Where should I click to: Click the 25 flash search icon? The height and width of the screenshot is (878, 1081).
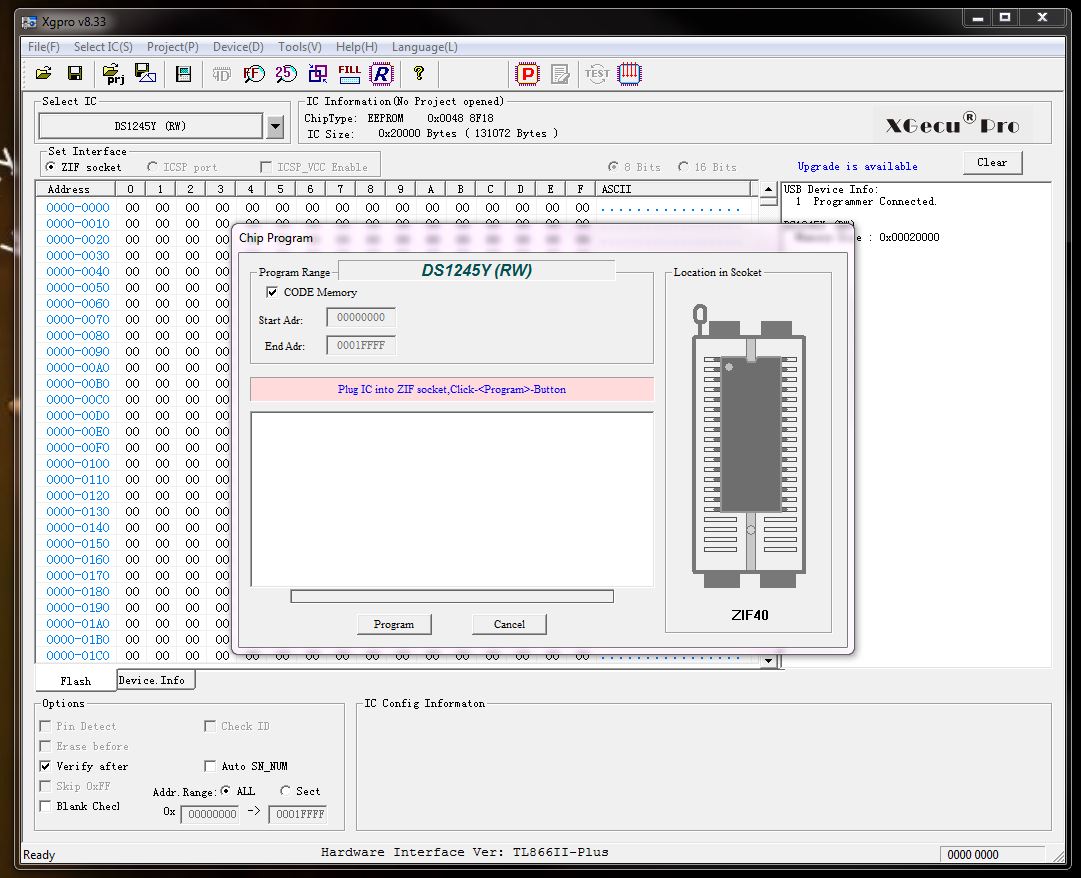coord(285,74)
